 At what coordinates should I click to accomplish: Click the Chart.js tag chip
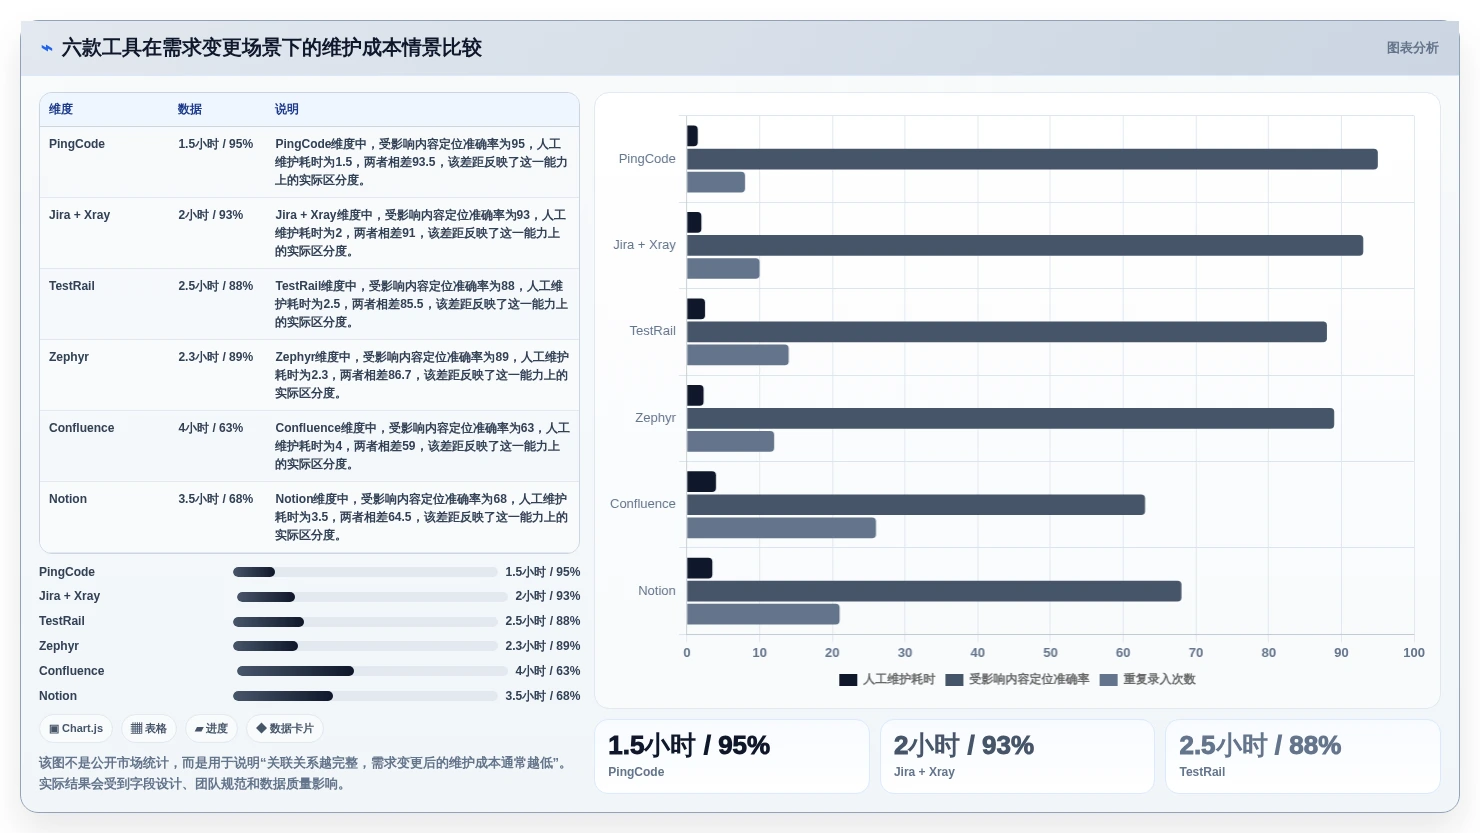click(x=76, y=729)
